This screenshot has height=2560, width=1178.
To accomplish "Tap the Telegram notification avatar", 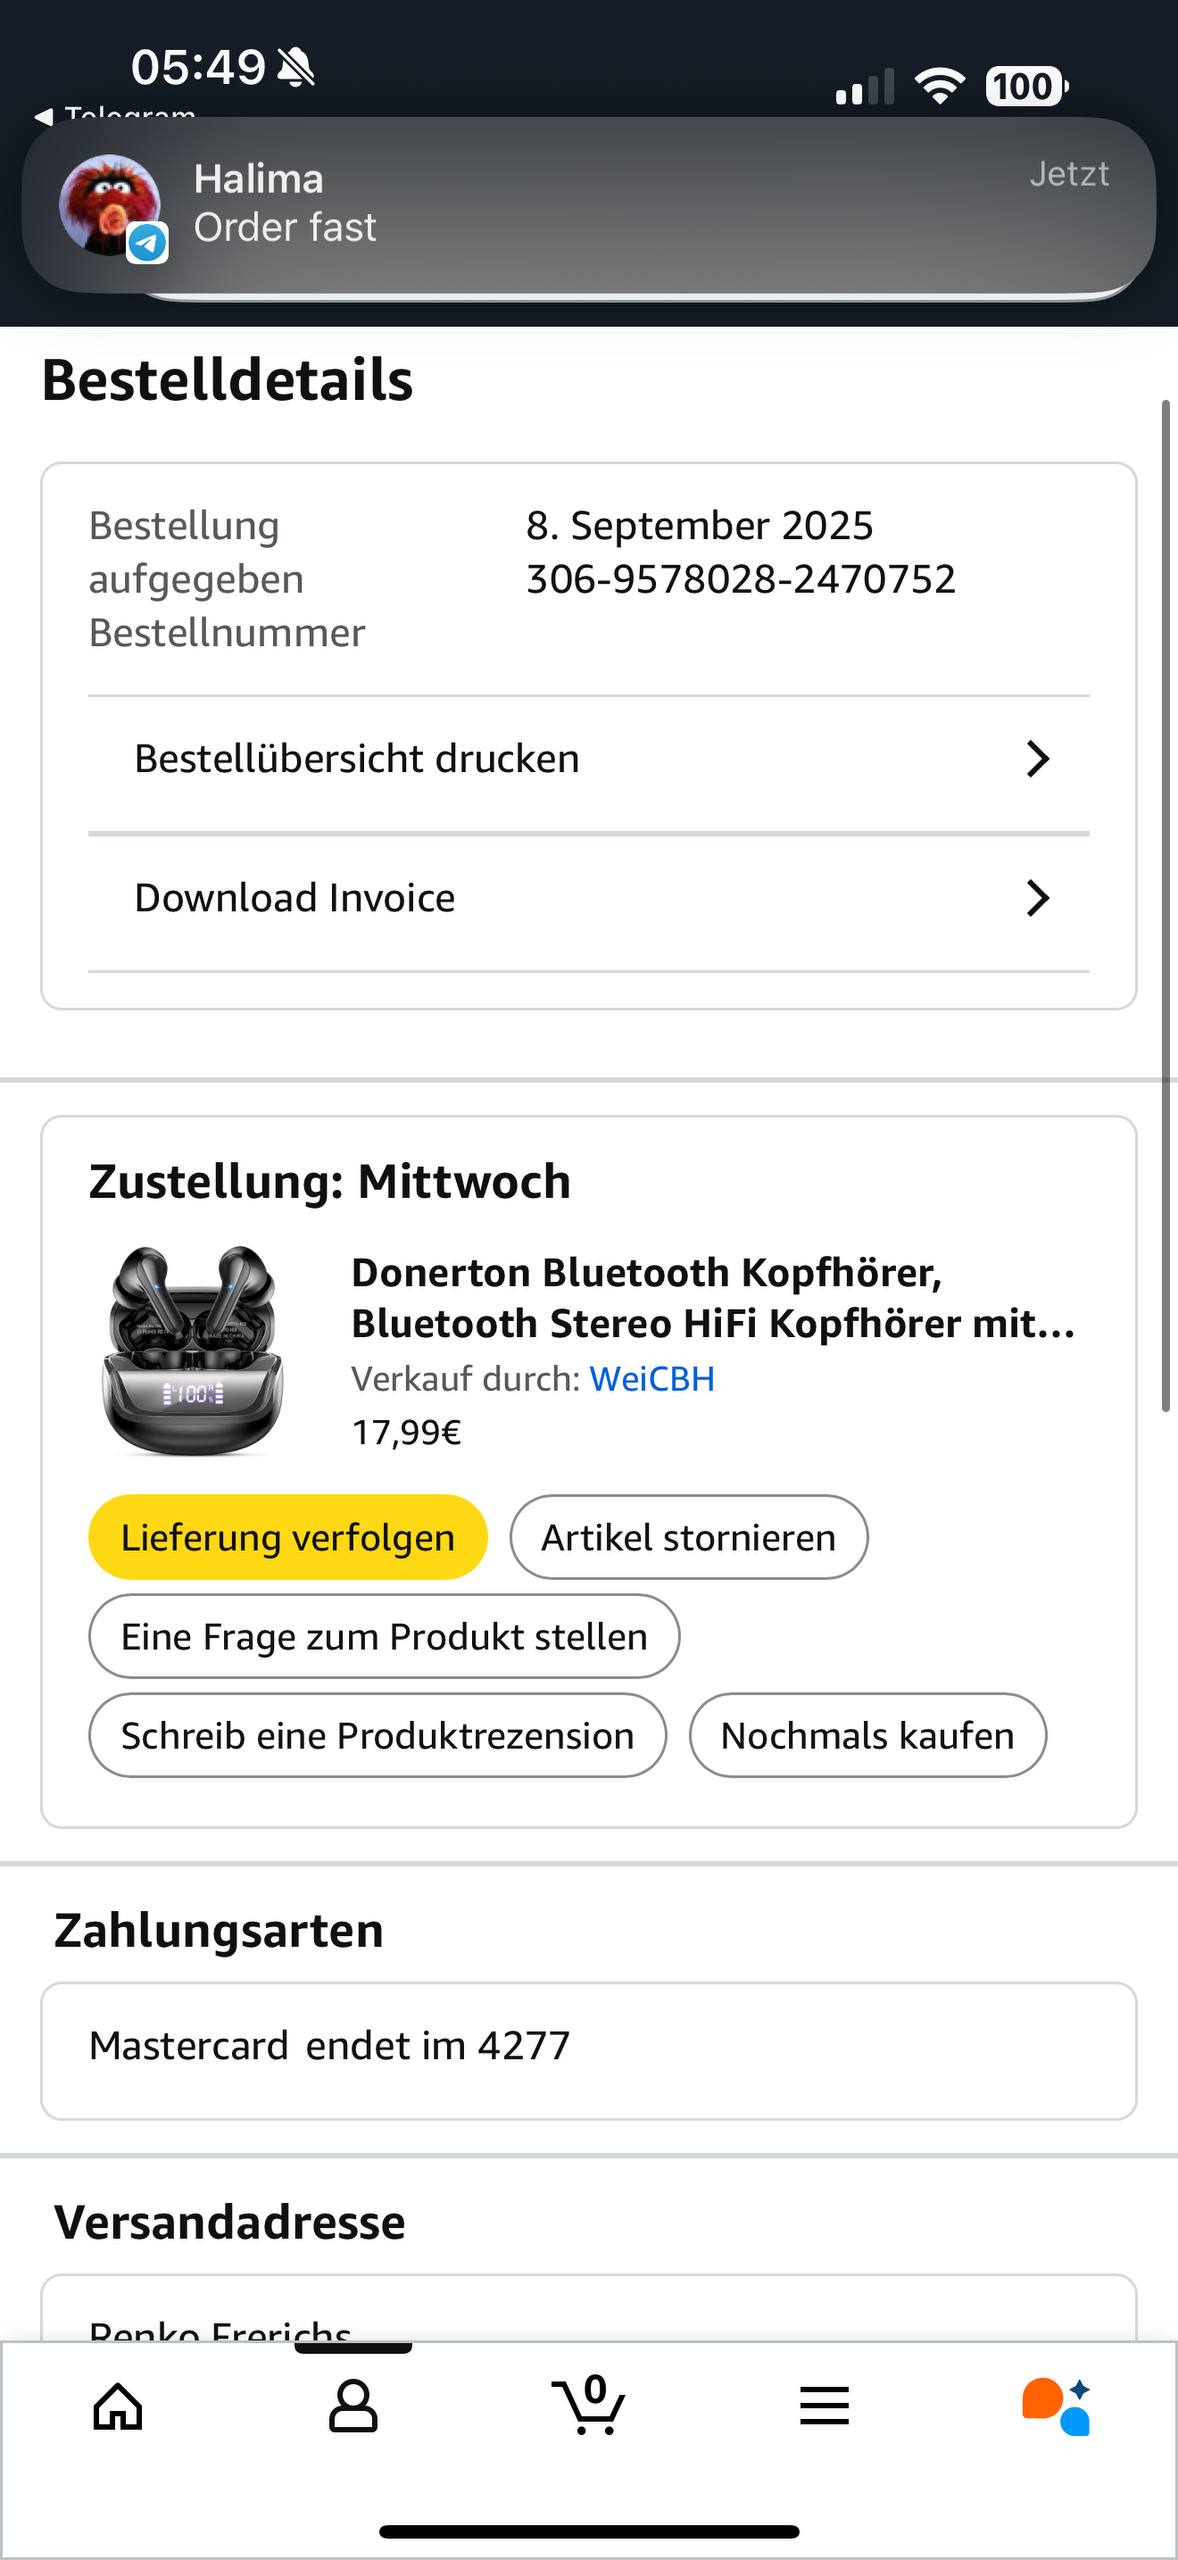I will [x=110, y=205].
